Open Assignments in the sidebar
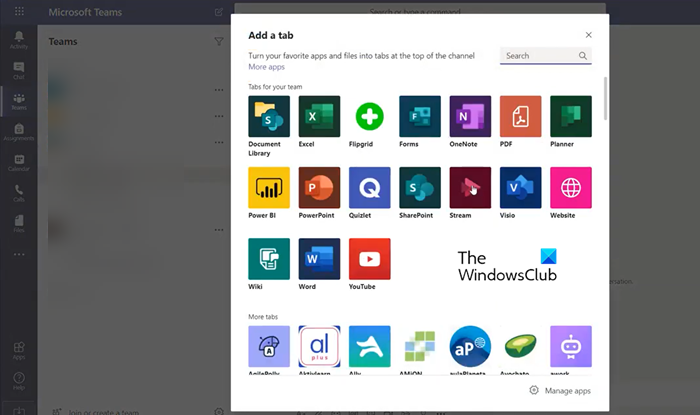The width and height of the screenshot is (700, 415). pyautogui.click(x=19, y=132)
